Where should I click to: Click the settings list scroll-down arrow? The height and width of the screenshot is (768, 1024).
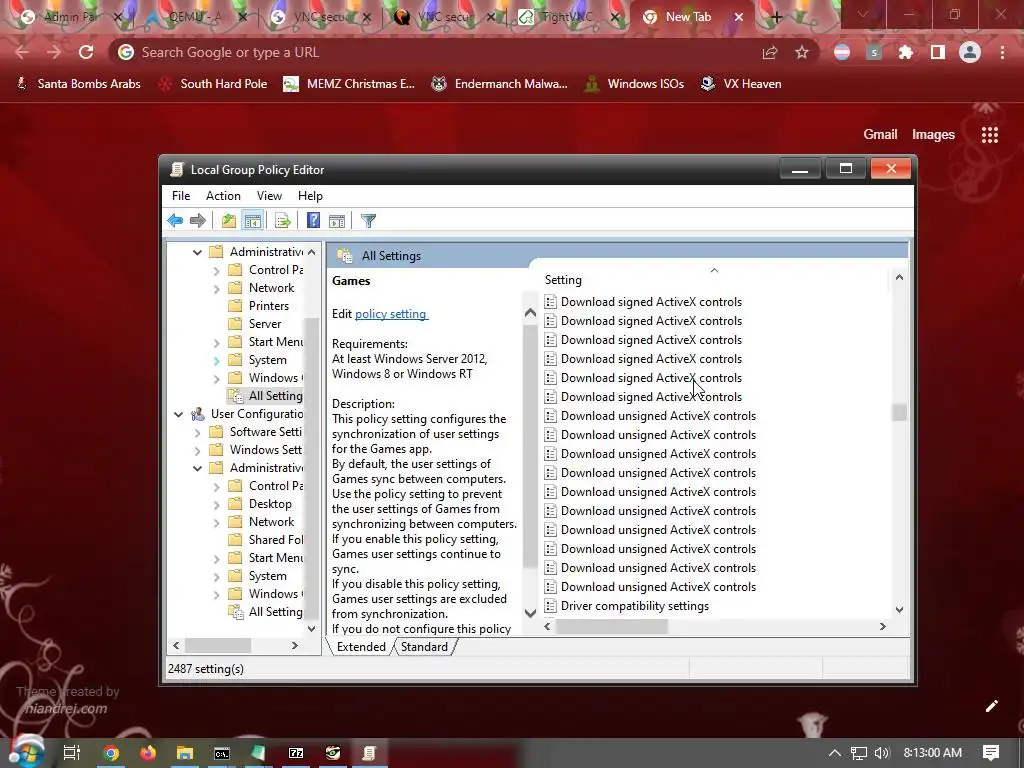(x=899, y=610)
